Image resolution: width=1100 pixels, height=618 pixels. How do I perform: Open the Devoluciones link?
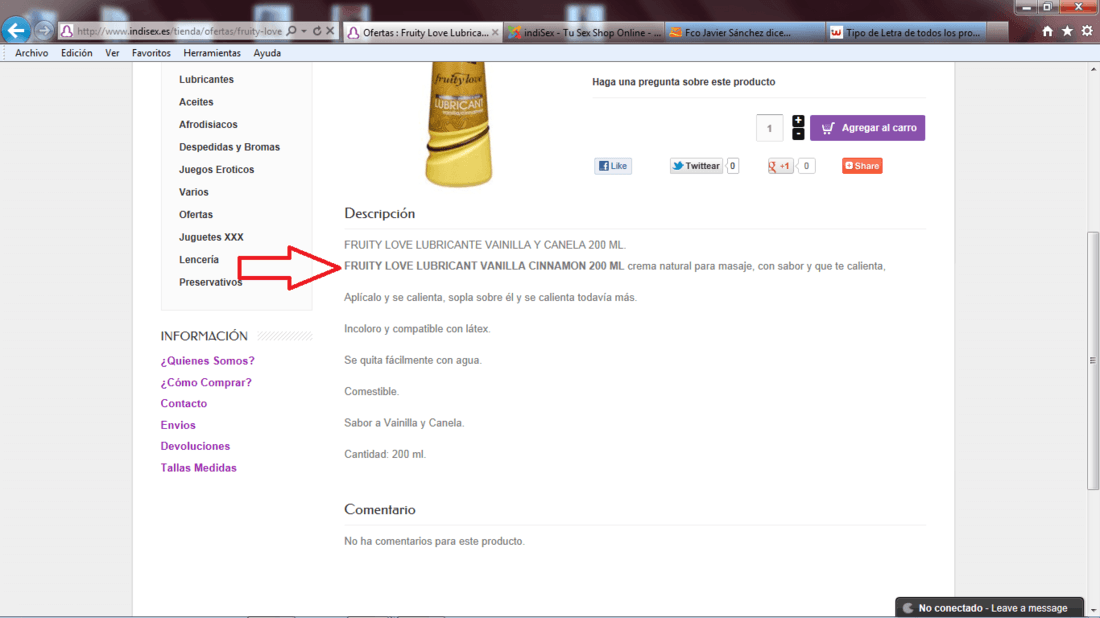195,446
